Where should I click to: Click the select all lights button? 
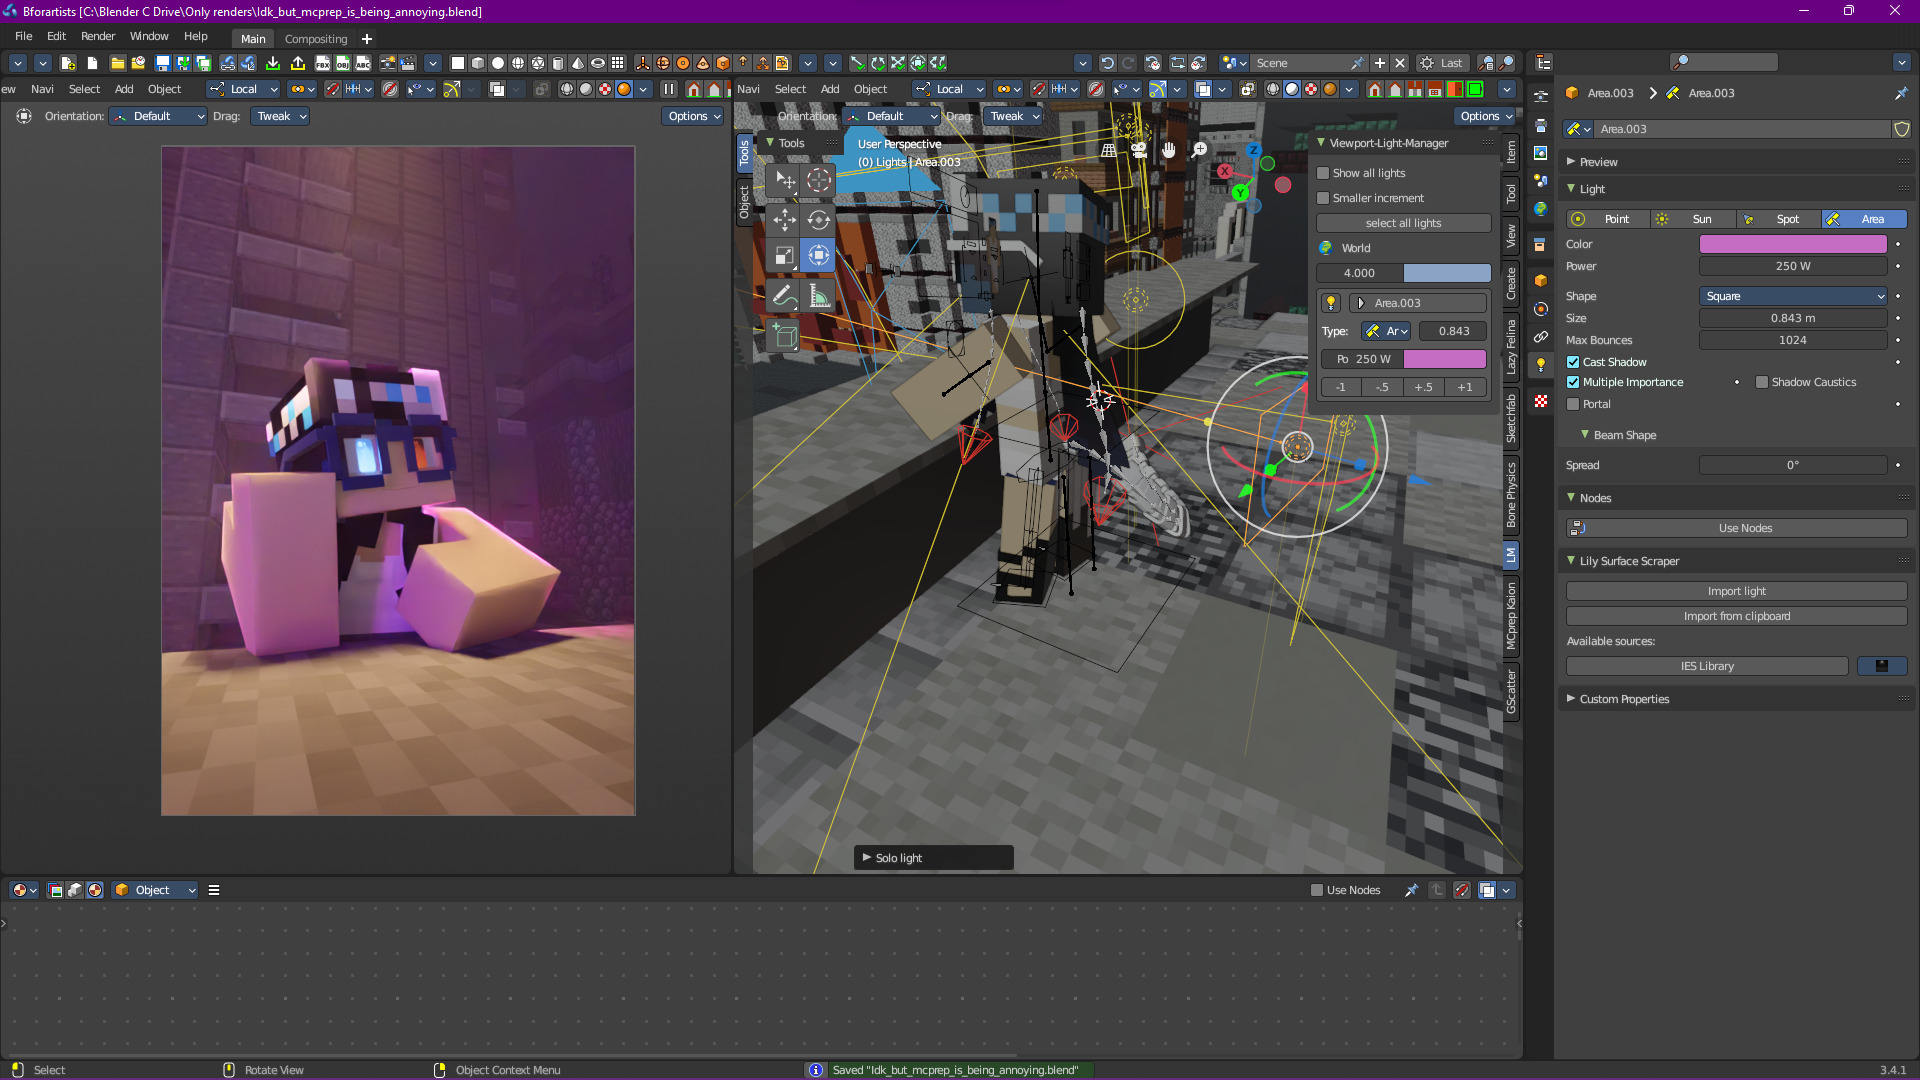pos(1403,223)
